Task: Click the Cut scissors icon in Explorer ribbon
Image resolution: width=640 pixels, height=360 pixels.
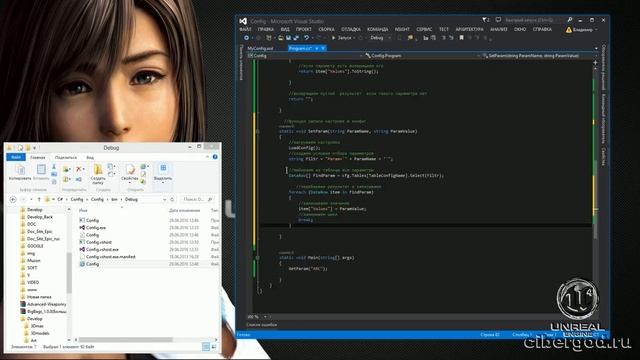Action: click(x=54, y=167)
